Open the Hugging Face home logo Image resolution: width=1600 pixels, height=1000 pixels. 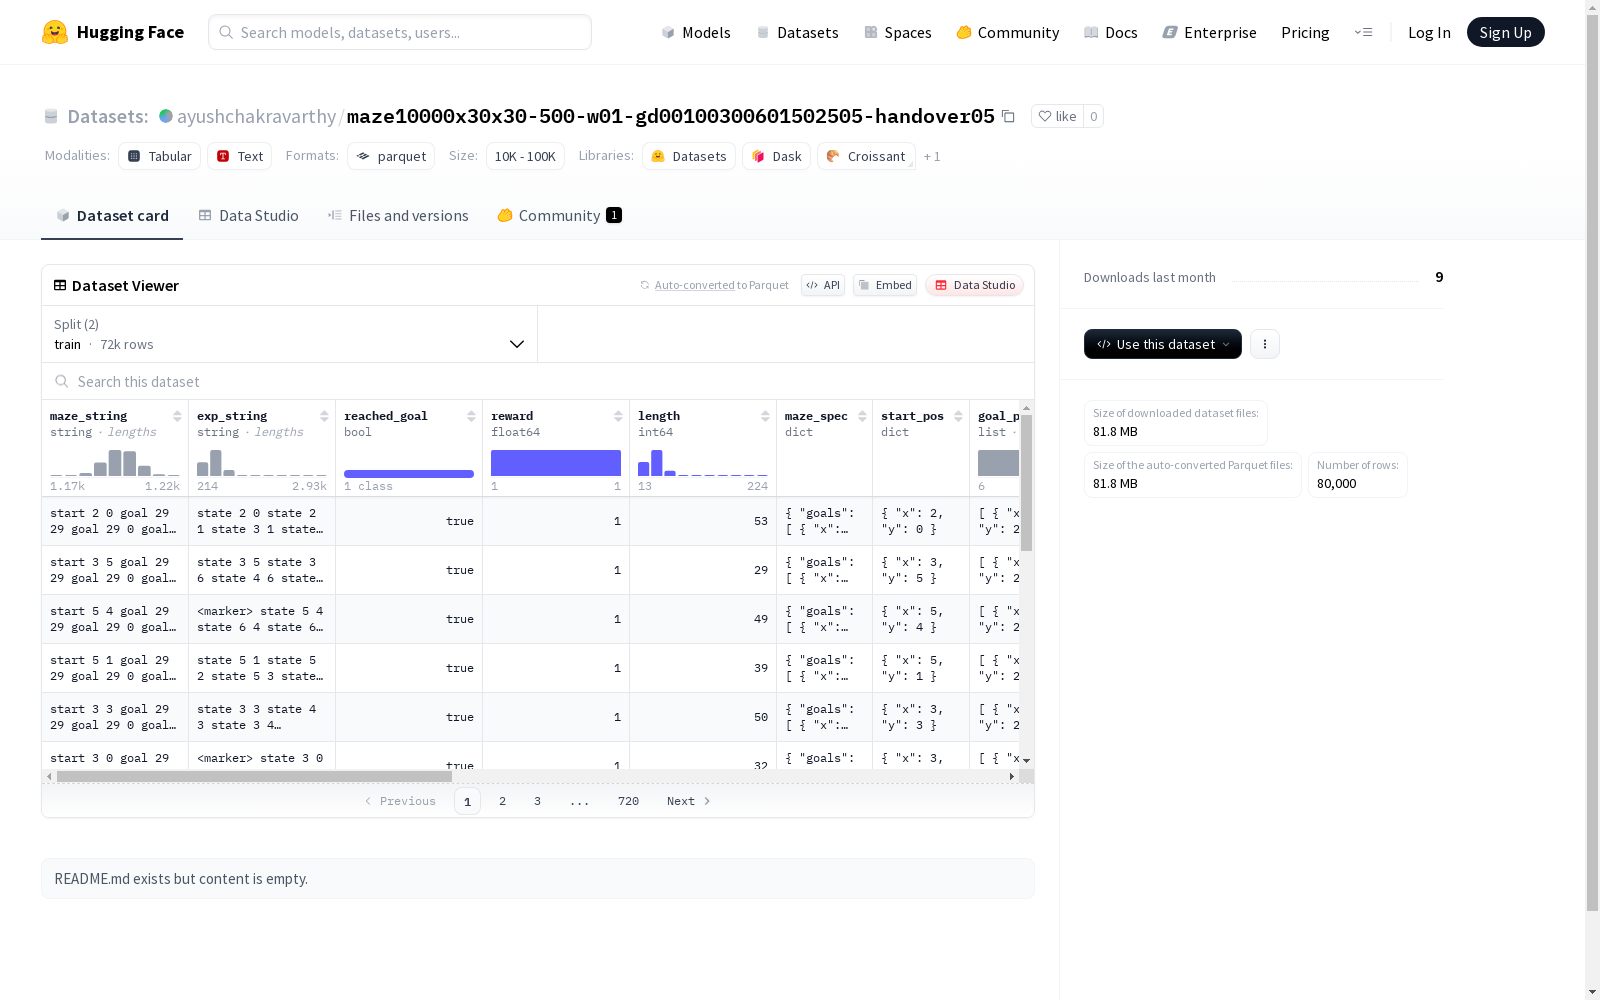(113, 32)
